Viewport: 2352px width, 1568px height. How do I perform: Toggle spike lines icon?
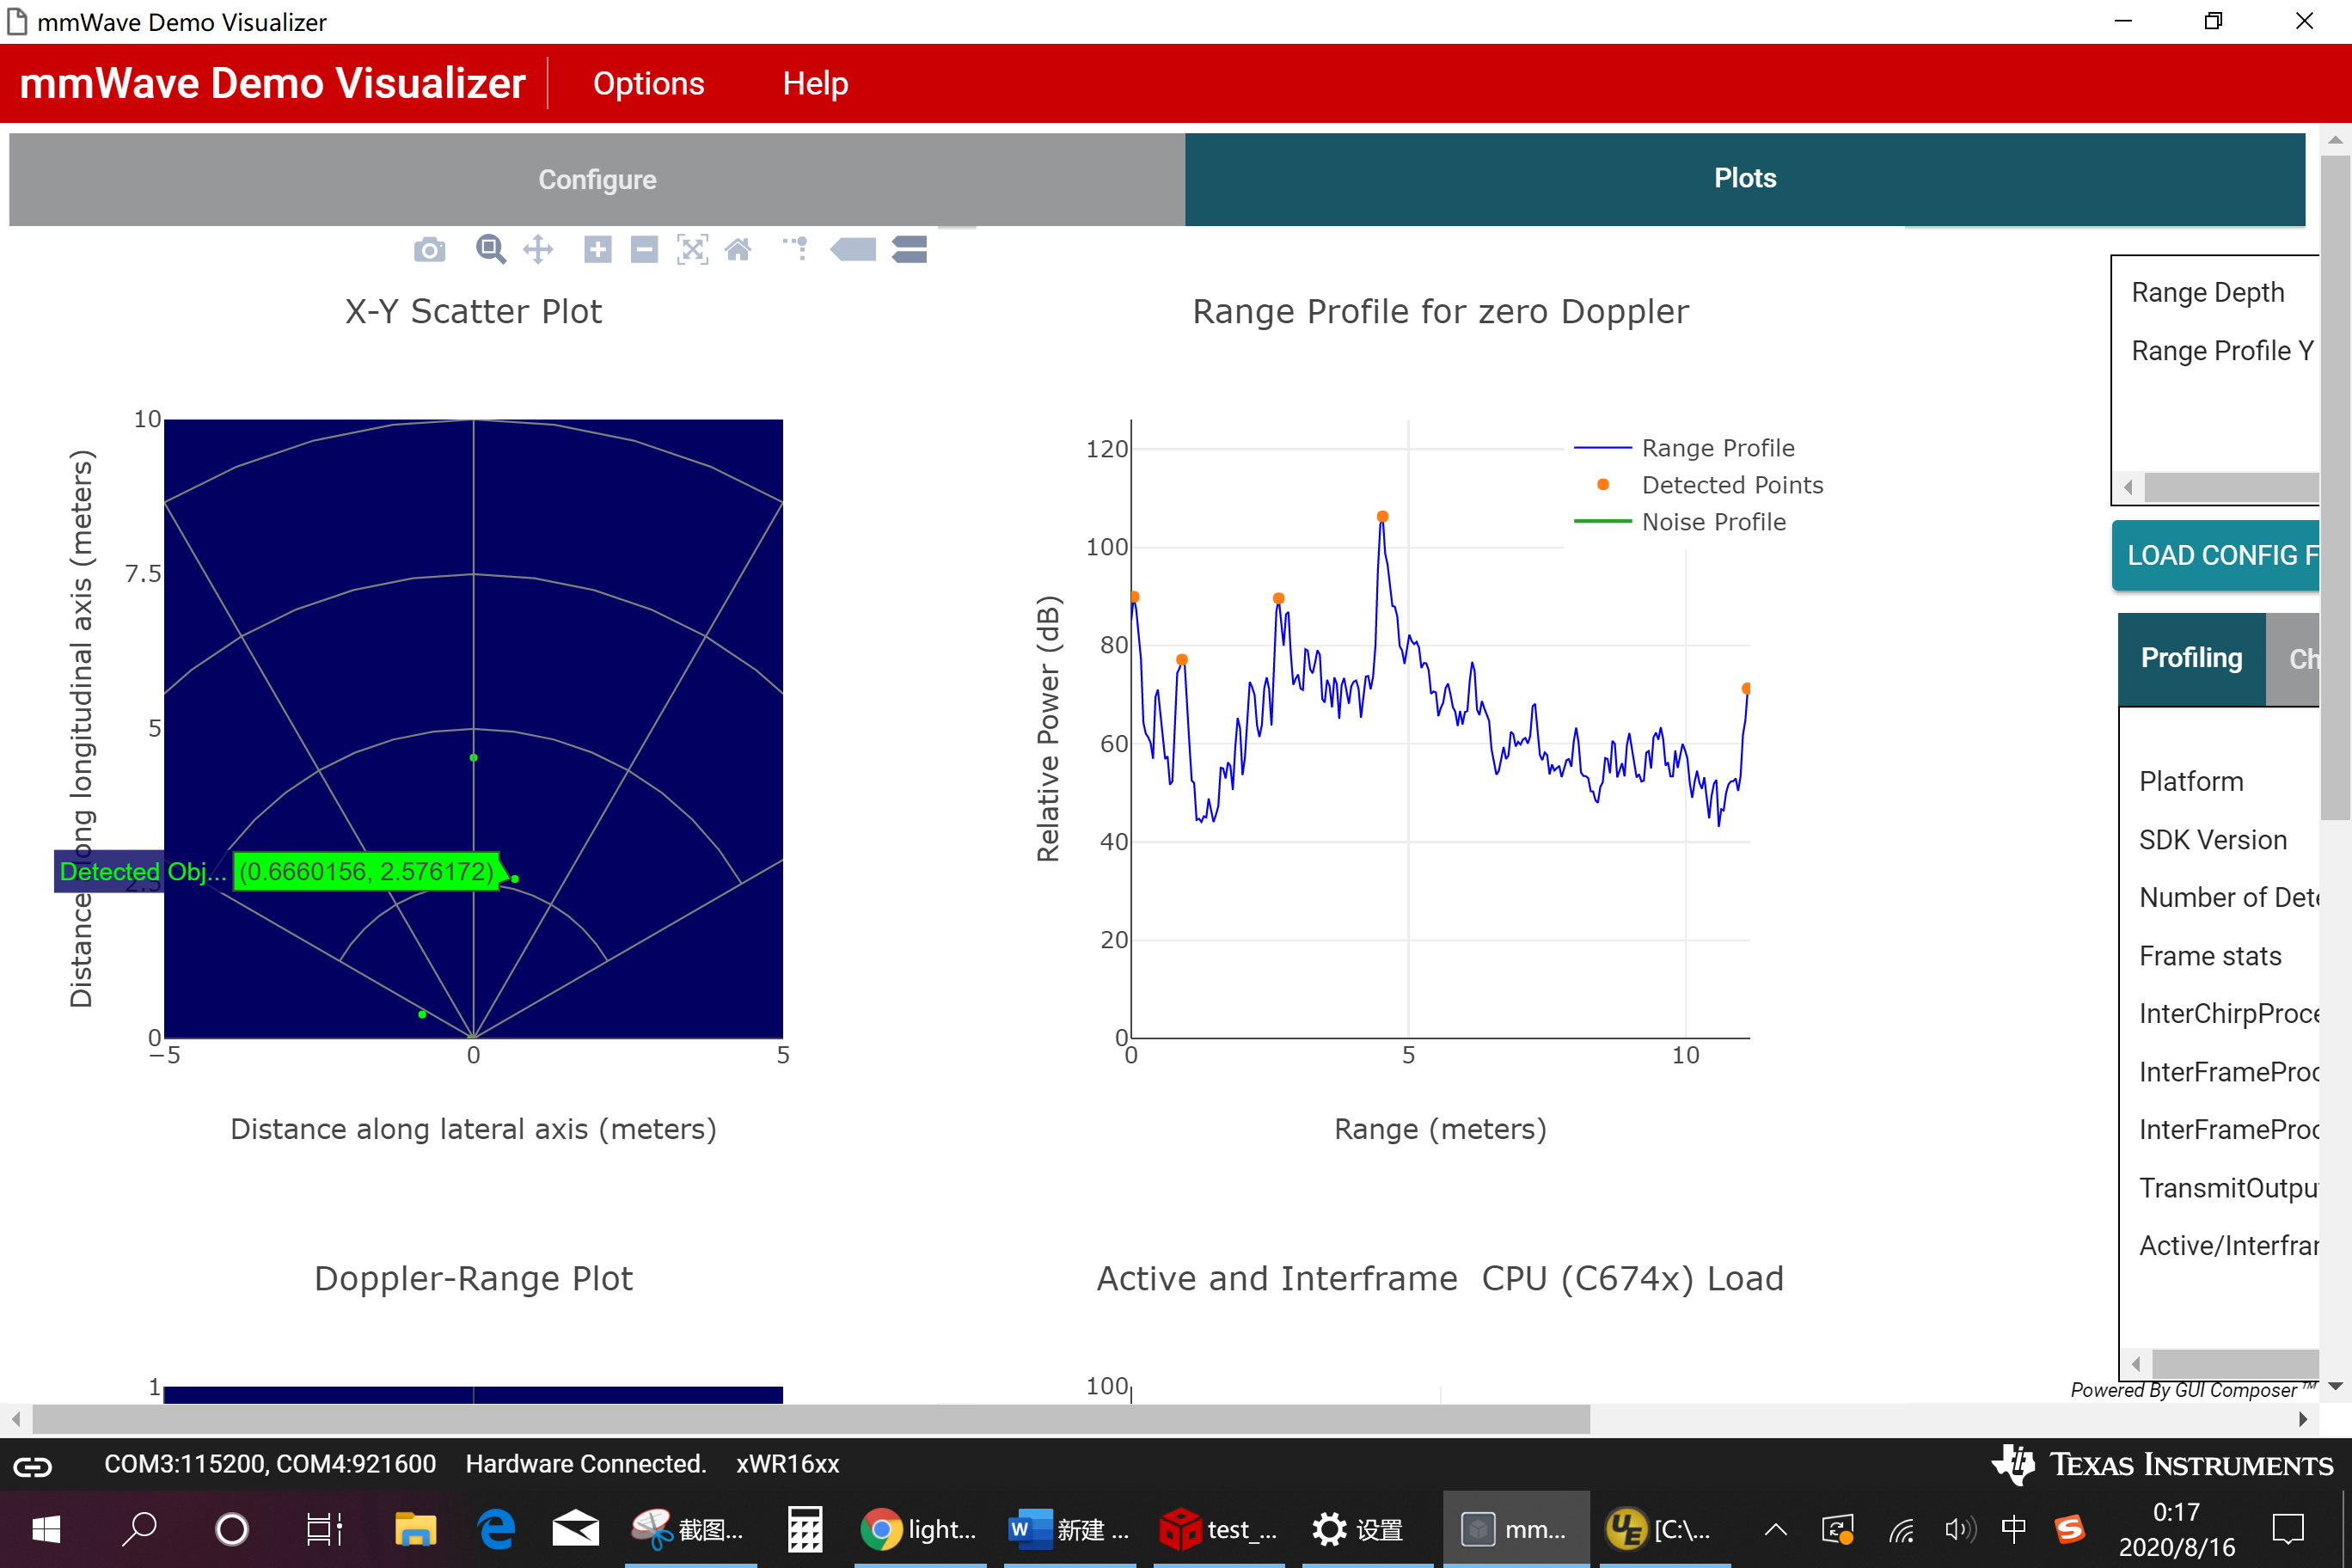point(796,249)
